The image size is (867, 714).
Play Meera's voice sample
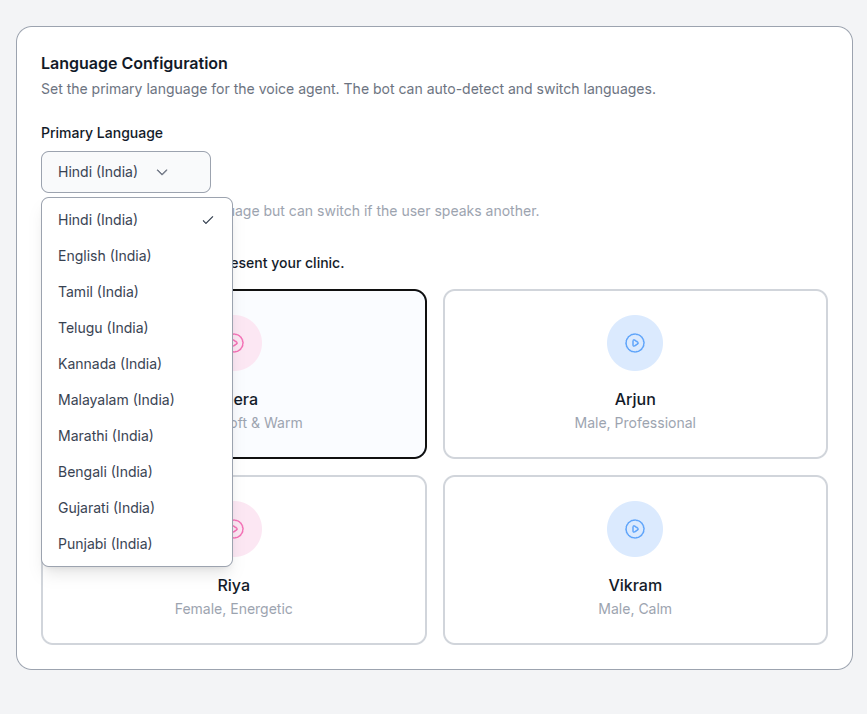(238, 342)
